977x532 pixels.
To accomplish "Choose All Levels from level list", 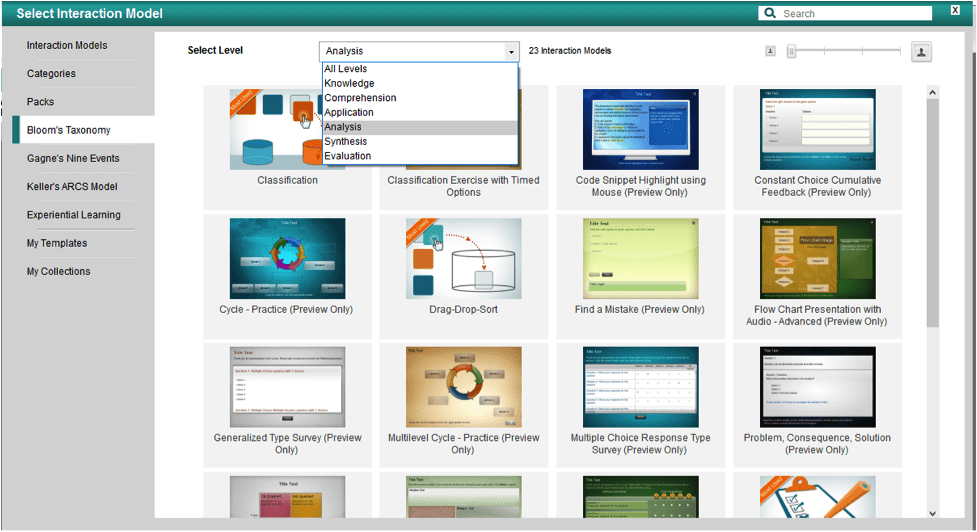I will click(420, 69).
